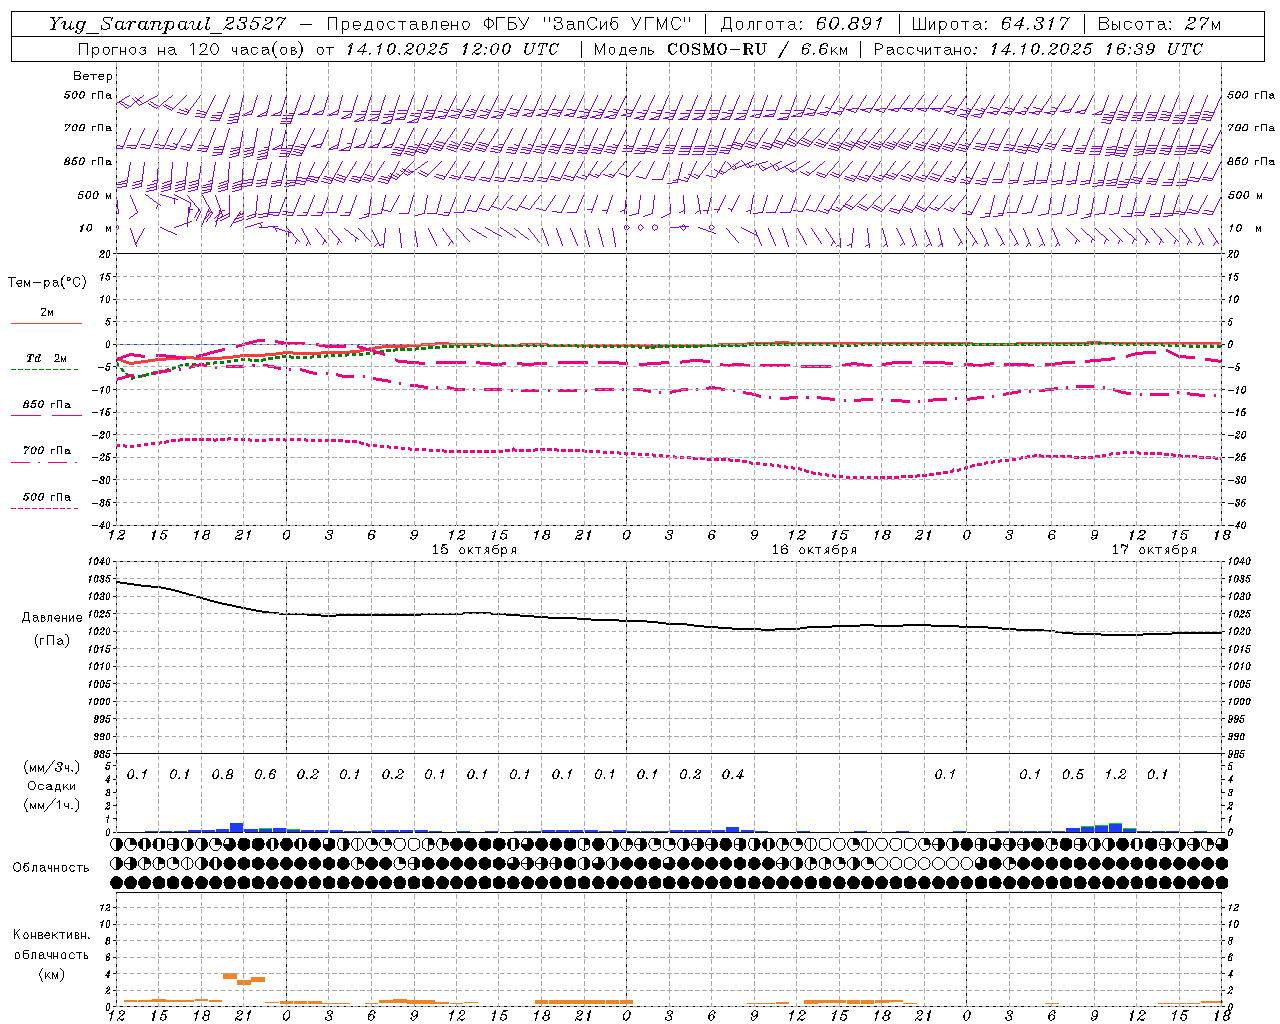Click the 17 октября date label
The height and width of the screenshot is (1024, 1280).
click(x=1154, y=550)
